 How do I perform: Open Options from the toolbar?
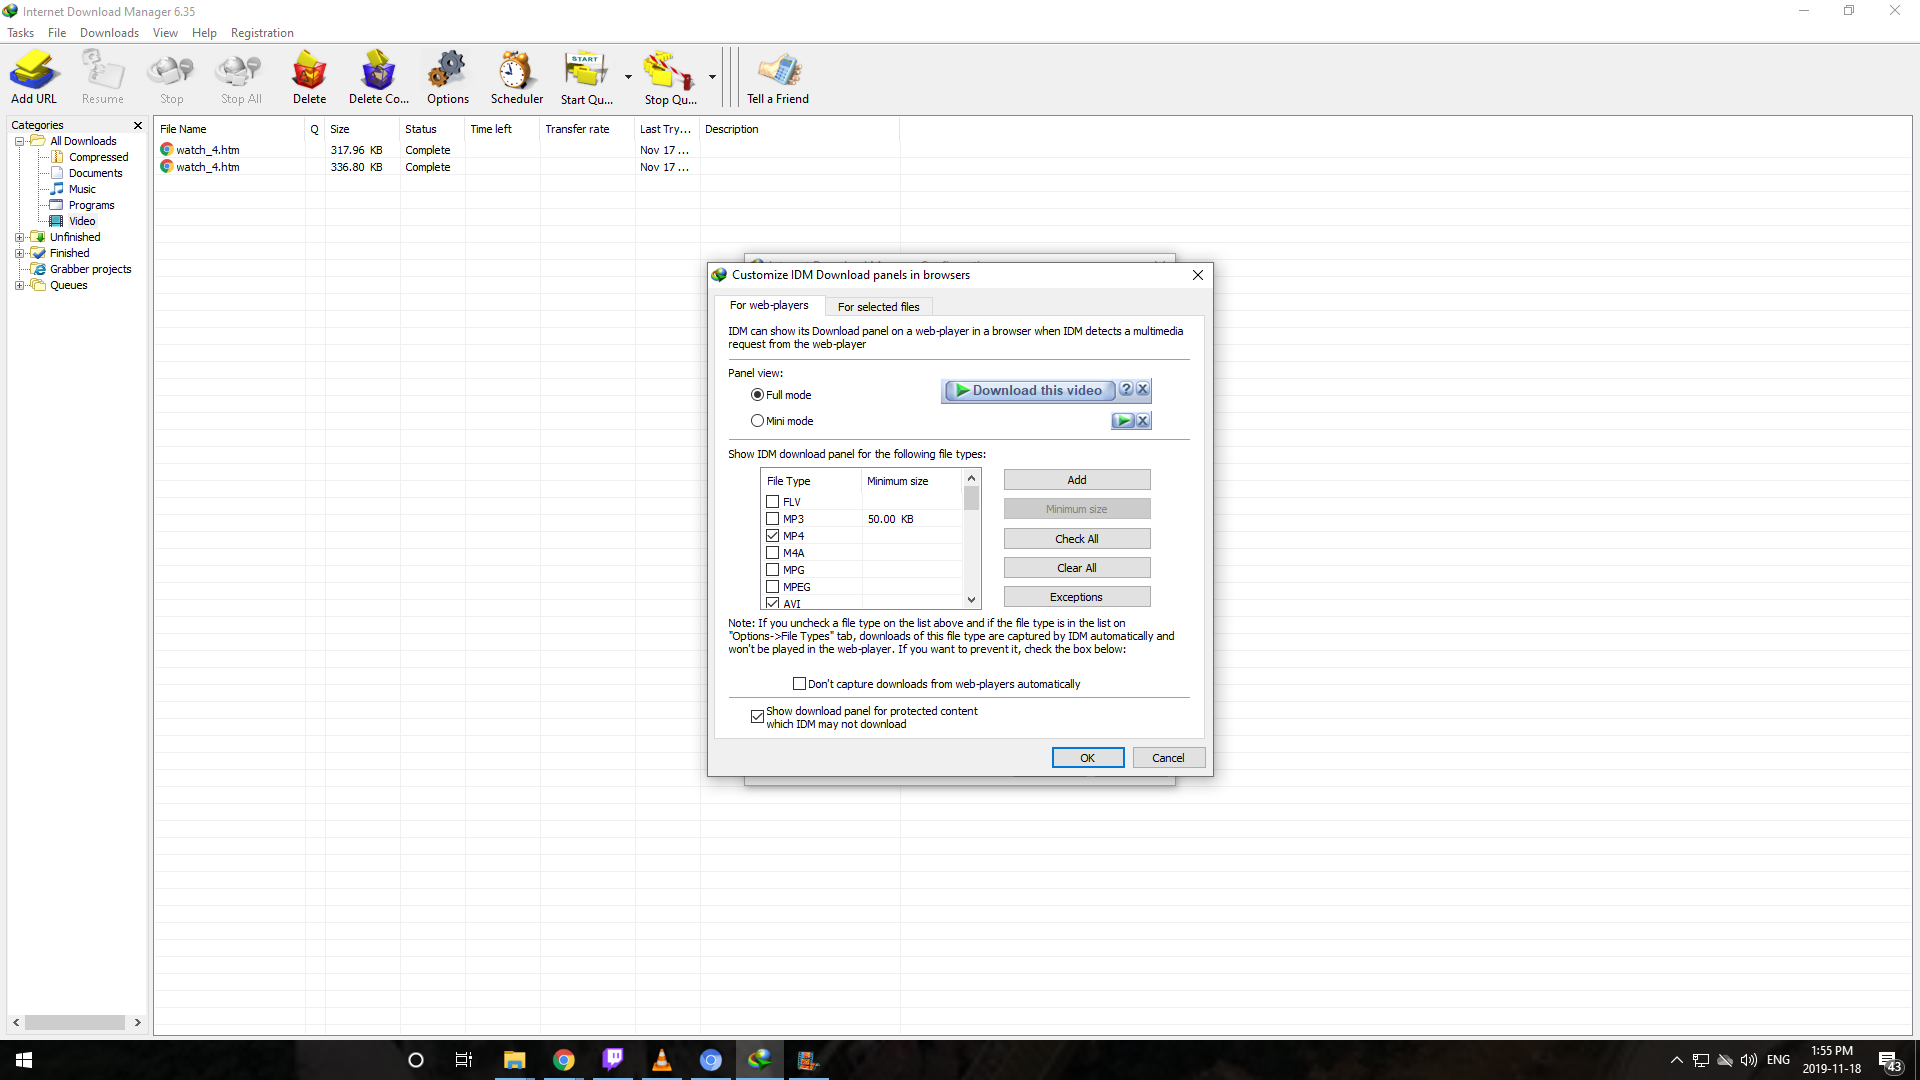click(448, 77)
